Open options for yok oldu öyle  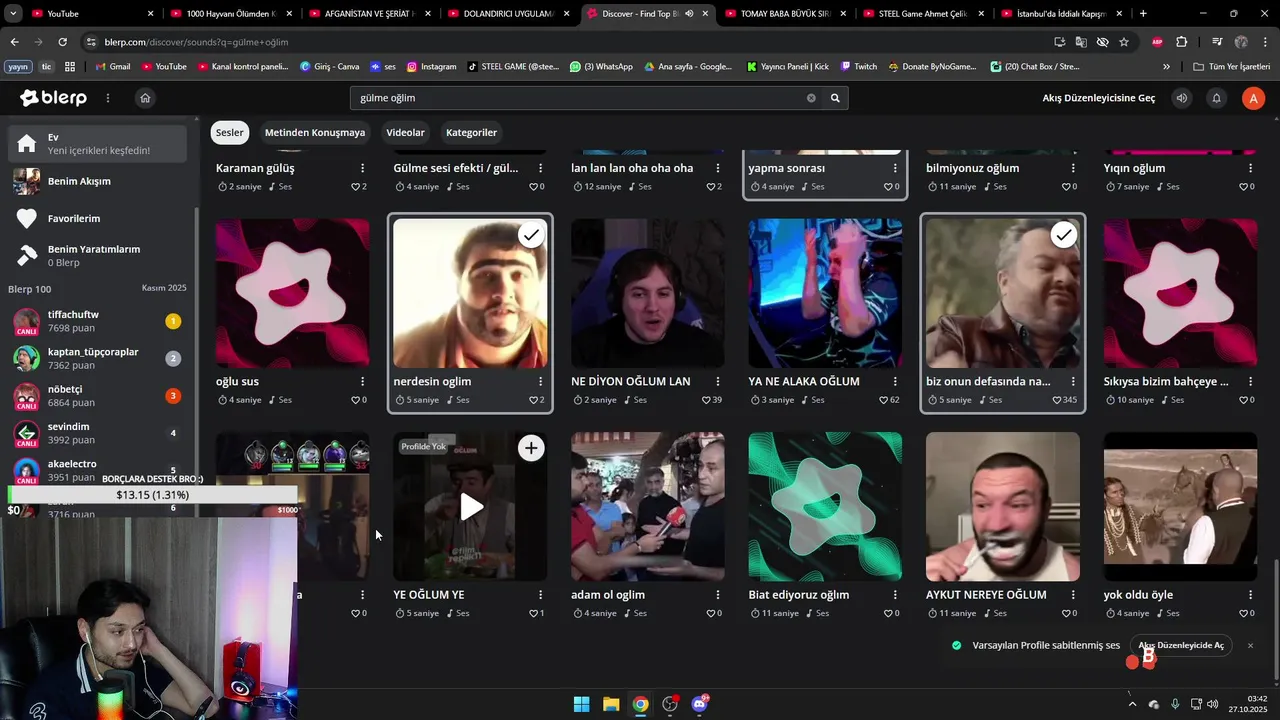pyautogui.click(x=1250, y=594)
